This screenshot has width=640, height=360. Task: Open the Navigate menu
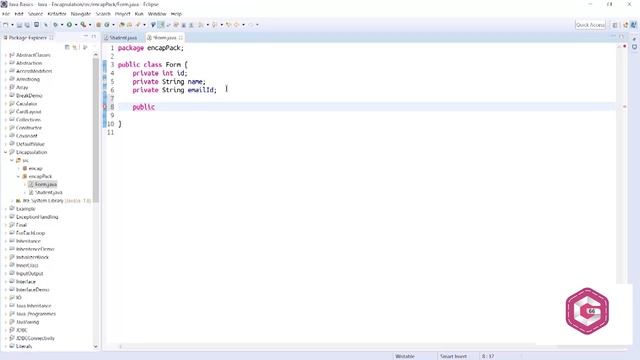81,14
